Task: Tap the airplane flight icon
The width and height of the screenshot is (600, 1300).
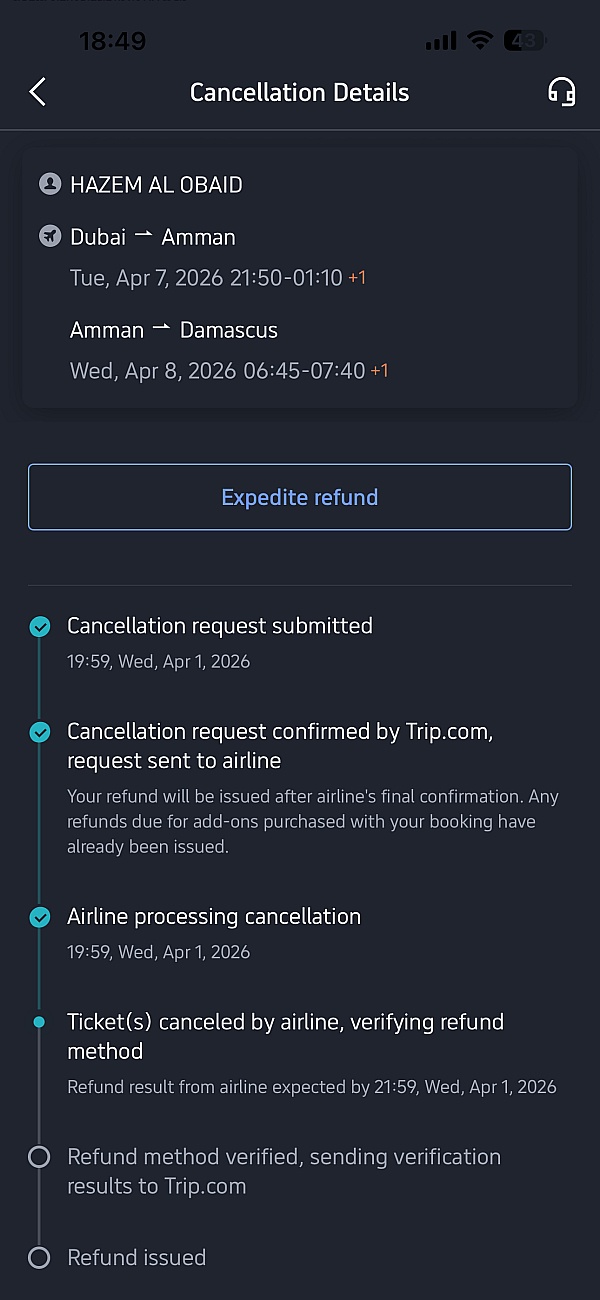Action: 49,237
